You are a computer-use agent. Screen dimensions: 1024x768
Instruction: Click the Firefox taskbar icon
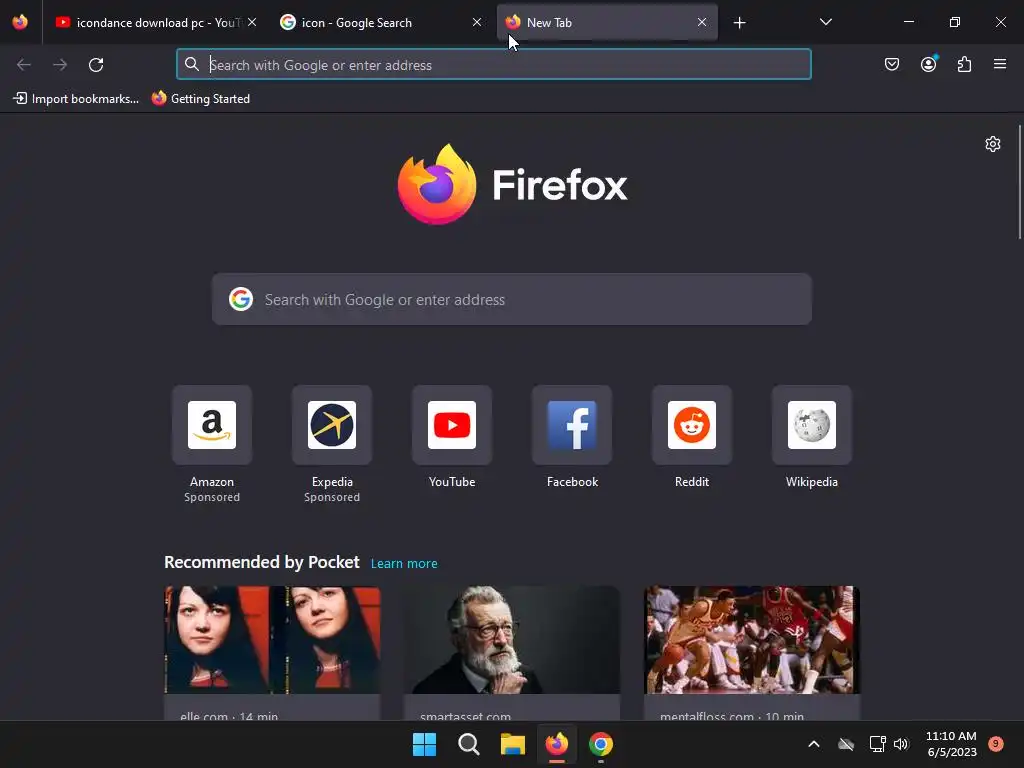[557, 744]
